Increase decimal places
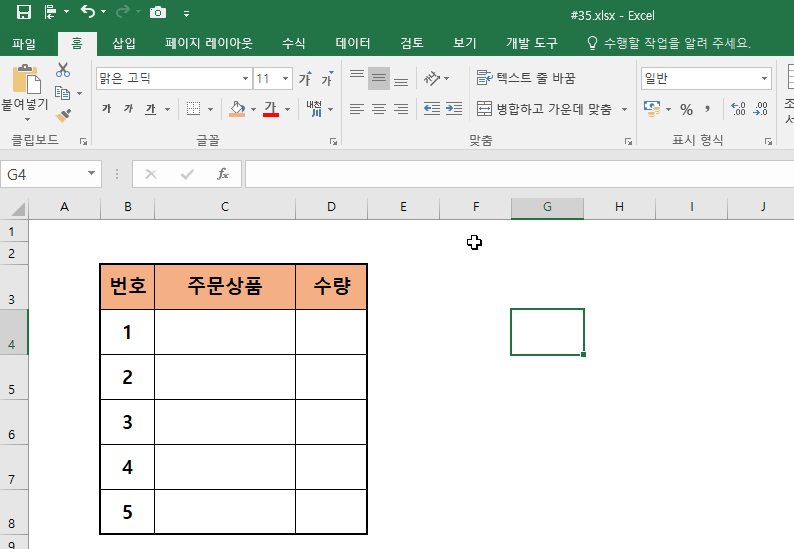 (738, 109)
